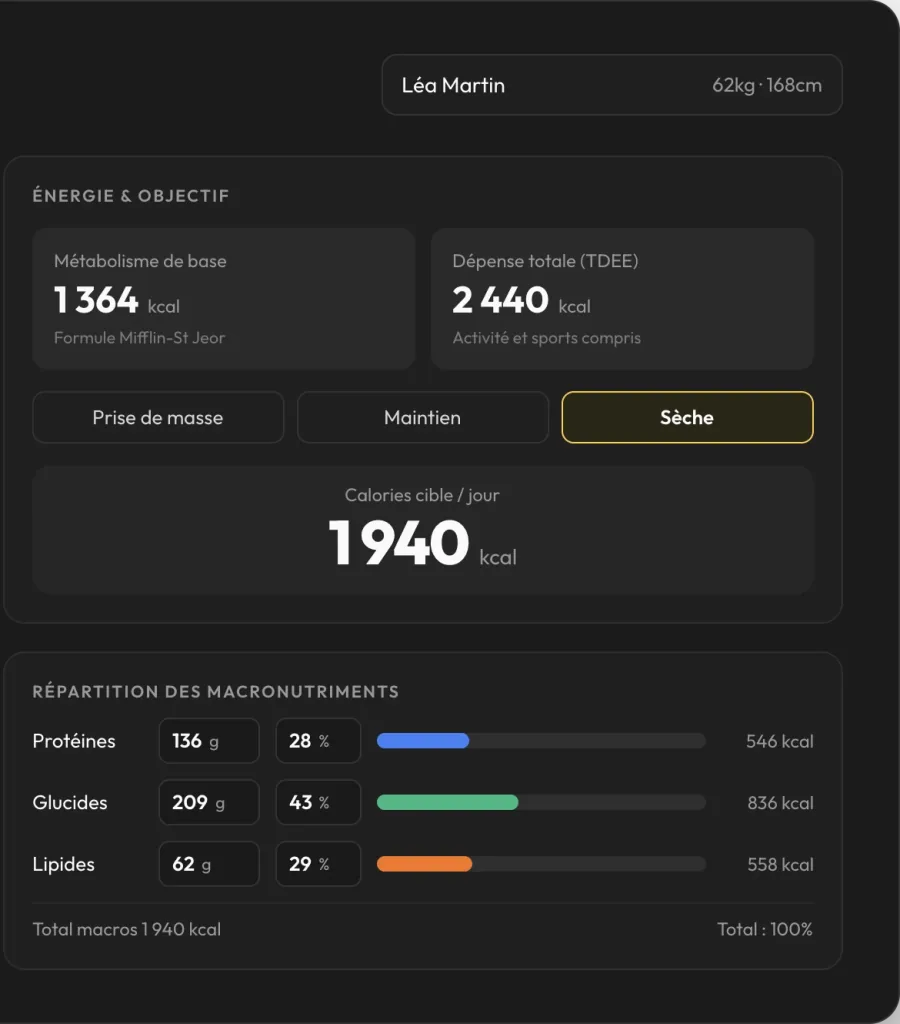Image resolution: width=900 pixels, height=1024 pixels.
Task: Click the Total macros 1 940 kcal text
Action: pyautogui.click(x=127, y=929)
